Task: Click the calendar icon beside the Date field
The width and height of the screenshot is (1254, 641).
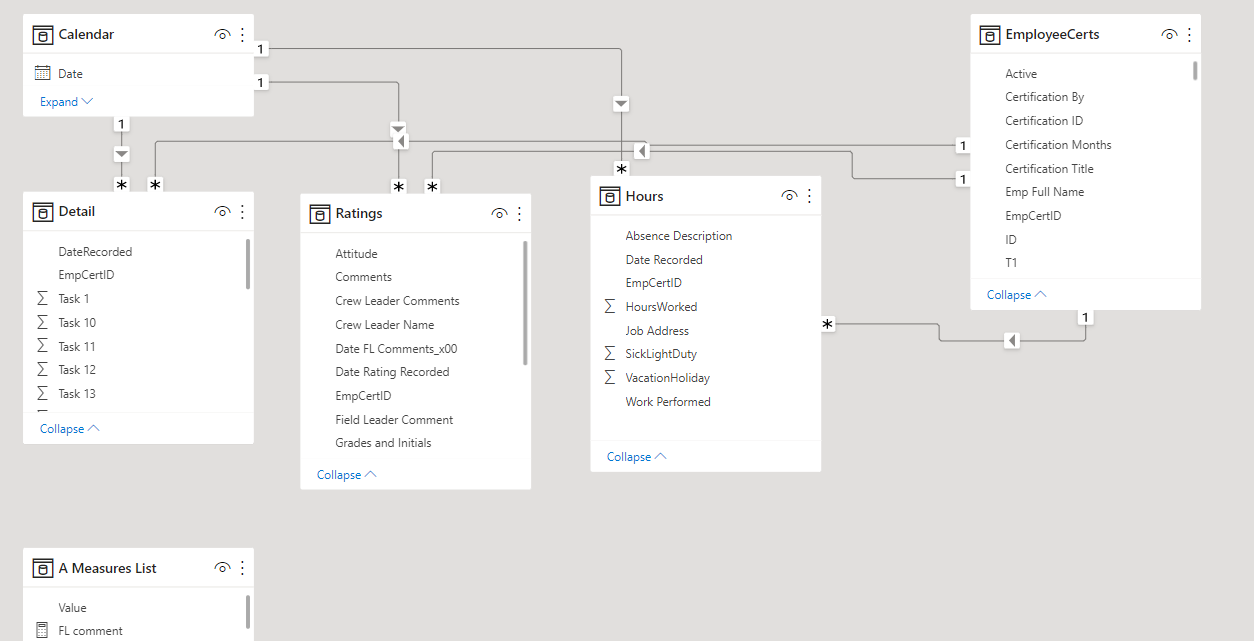Action: click(x=42, y=73)
